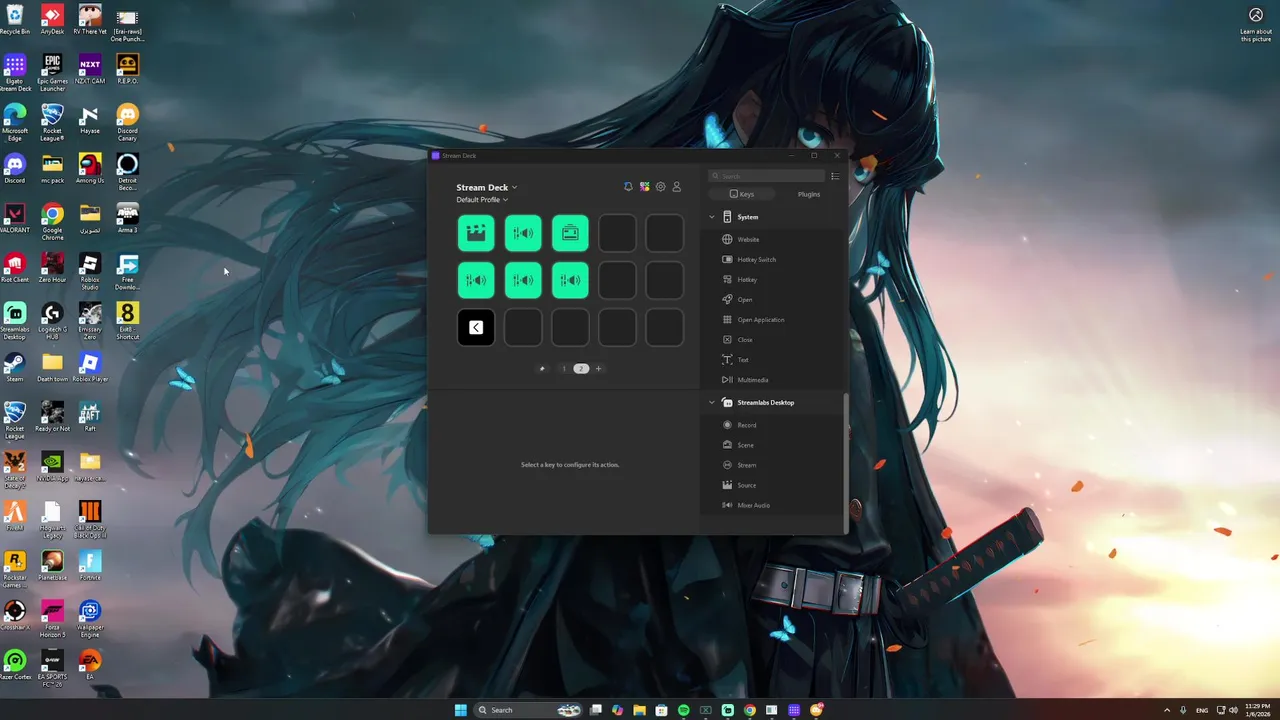Open the Windows Start menu
This screenshot has height=720, width=1280.
pyautogui.click(x=460, y=710)
